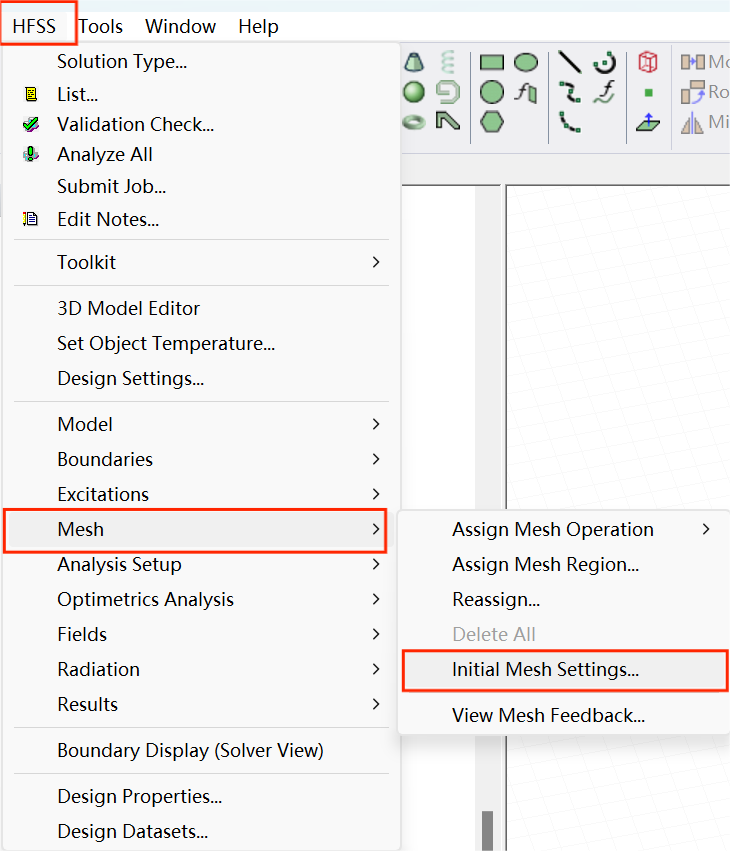Select the Draw spiral tool icon
The width and height of the screenshot is (730, 851).
point(448,92)
